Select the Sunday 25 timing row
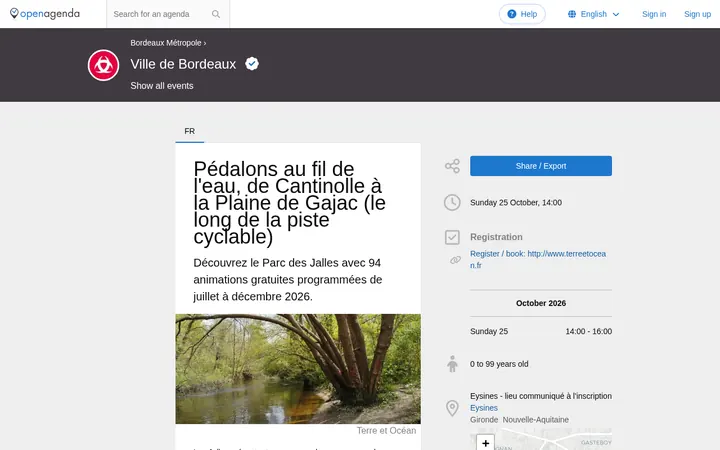Screen dimensions: 720x450 tap(540, 331)
